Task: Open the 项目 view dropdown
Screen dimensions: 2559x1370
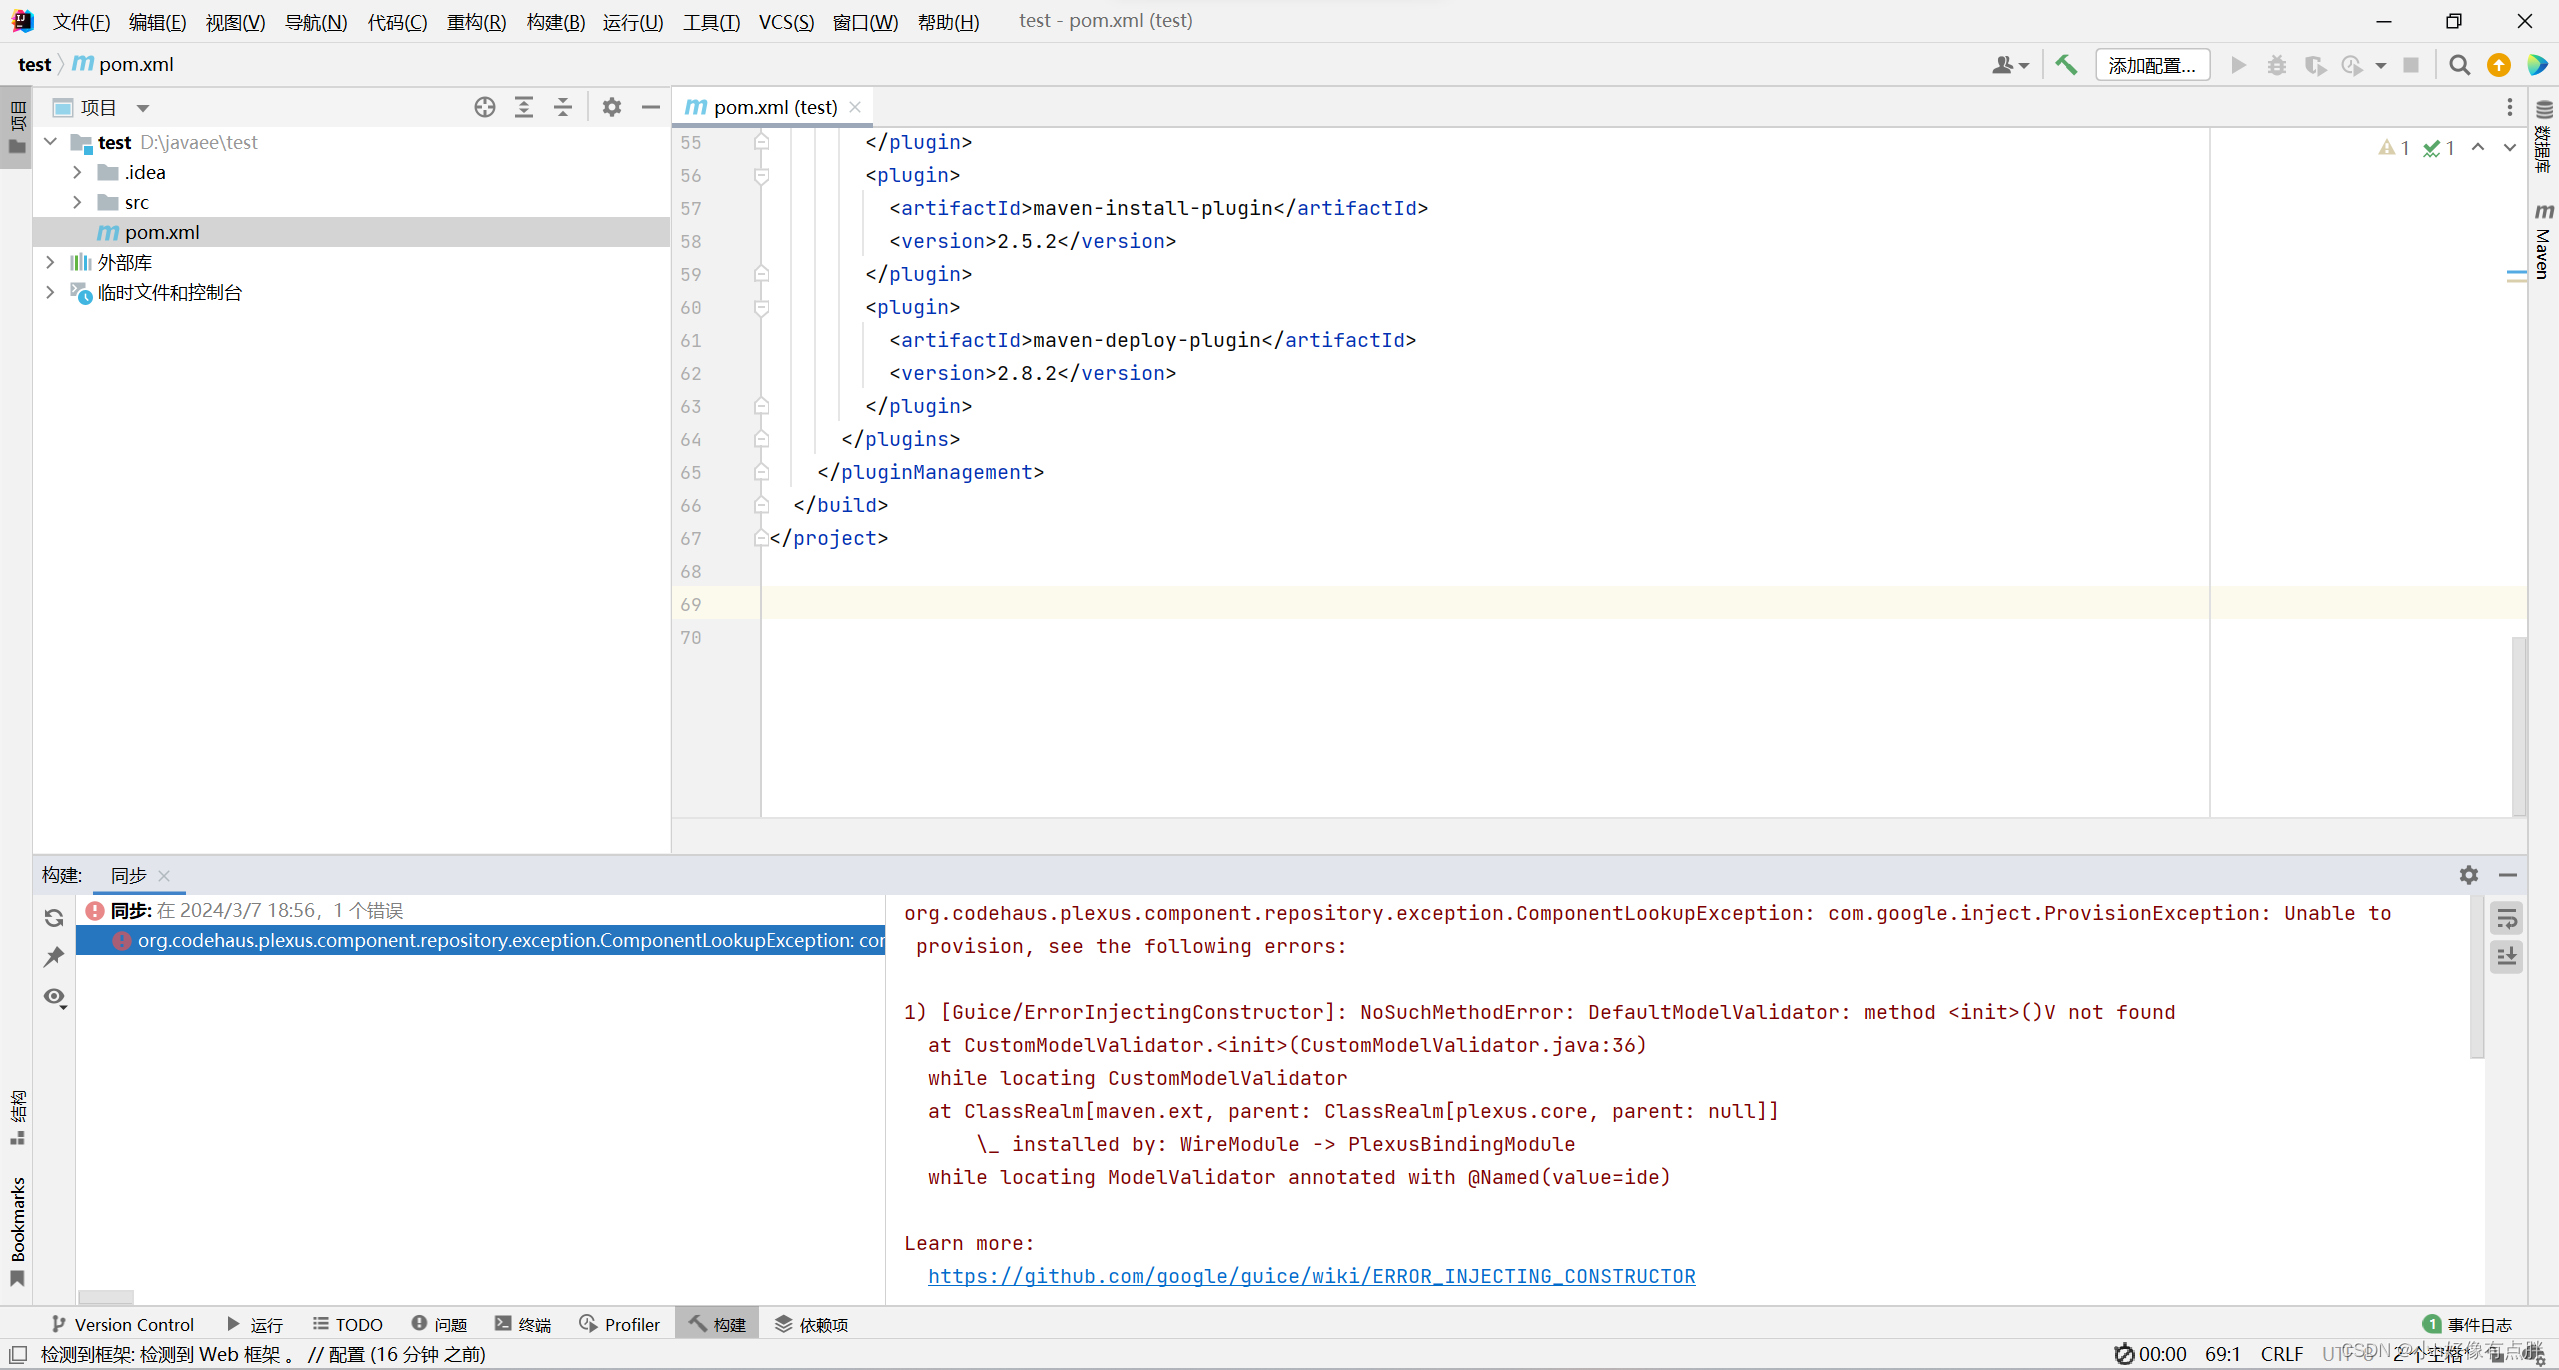Action: pyautogui.click(x=143, y=108)
